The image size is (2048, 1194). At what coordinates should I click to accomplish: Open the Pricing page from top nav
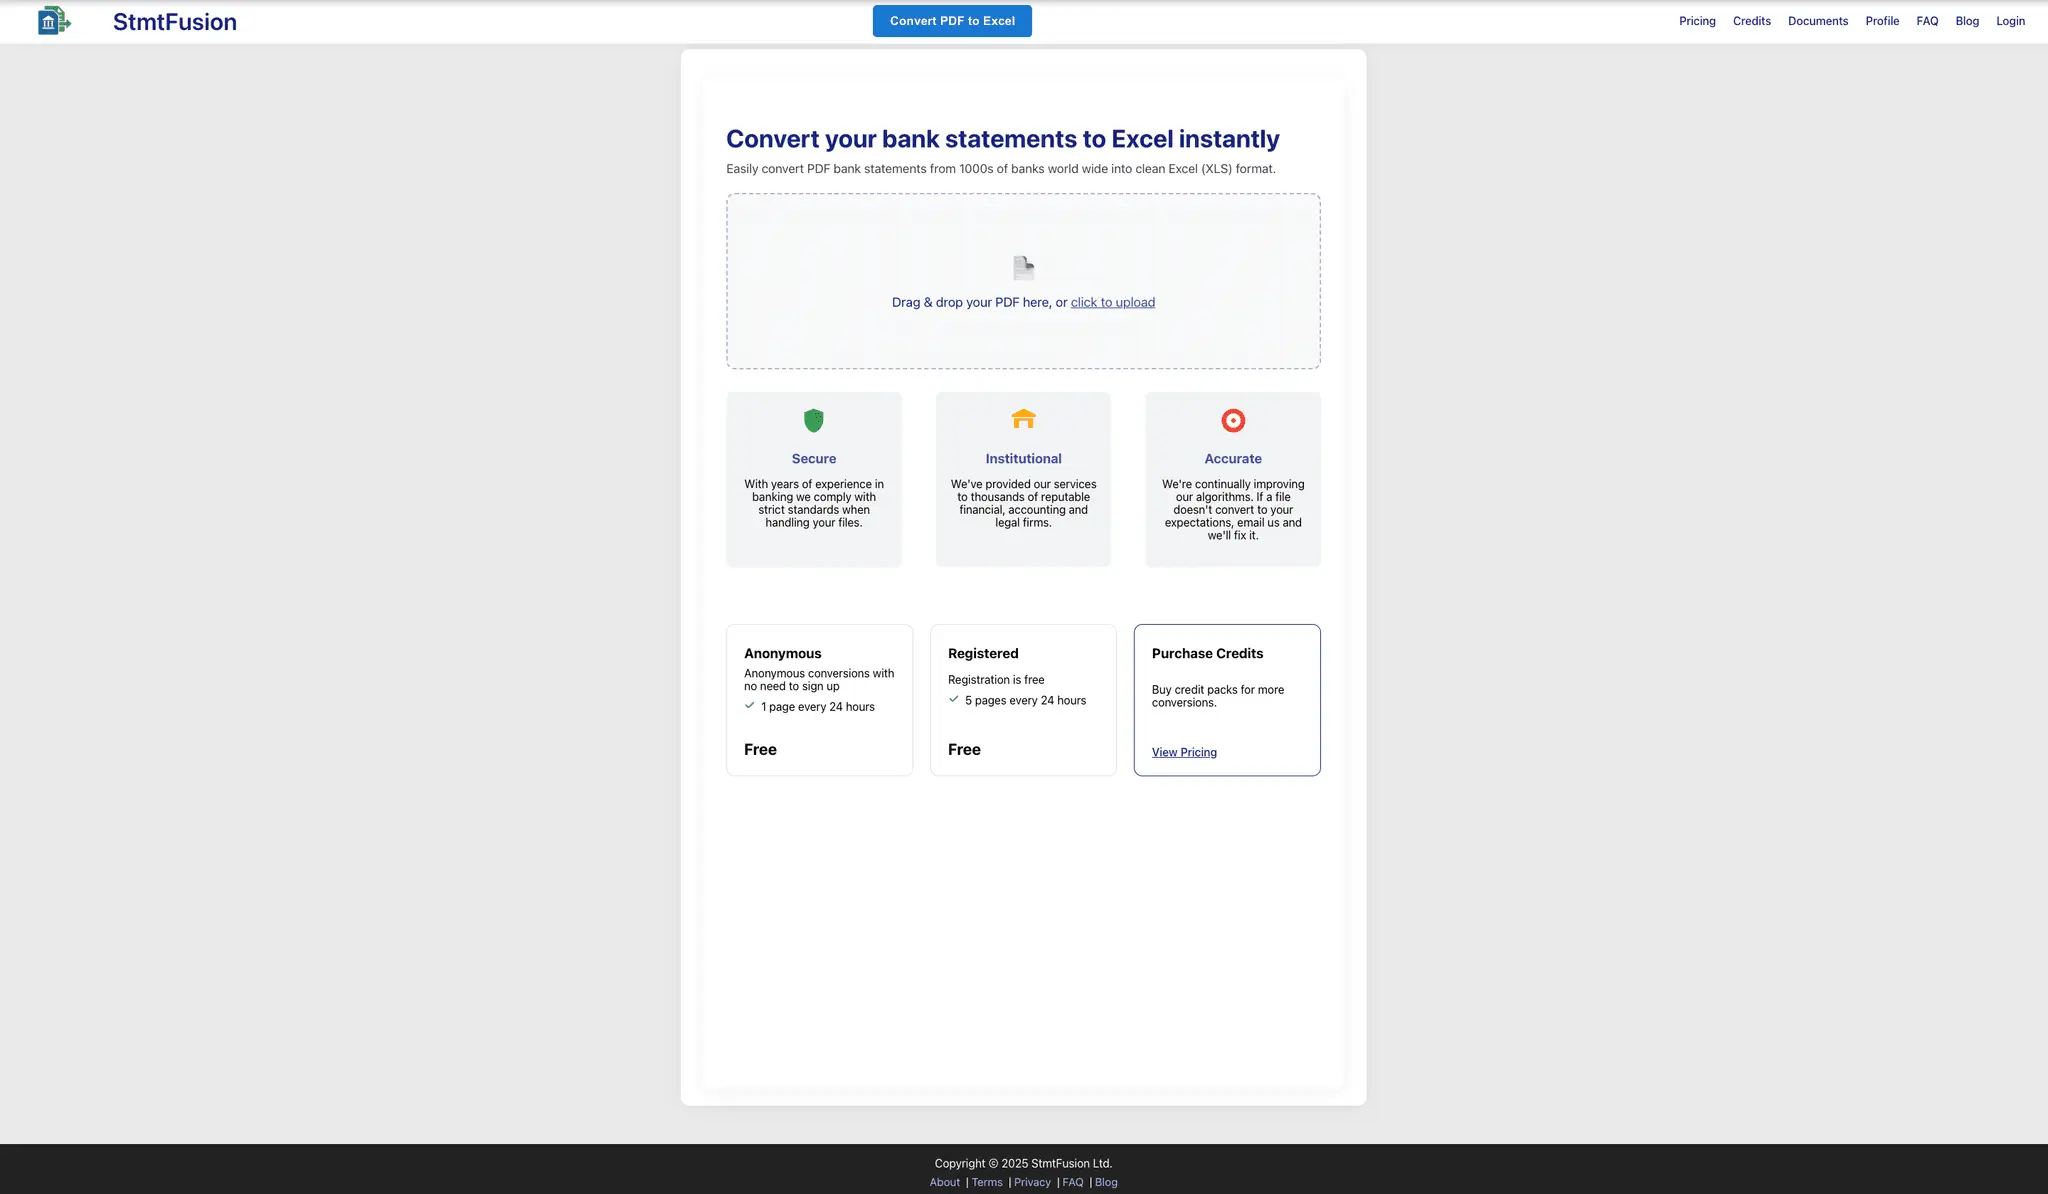[1697, 21]
